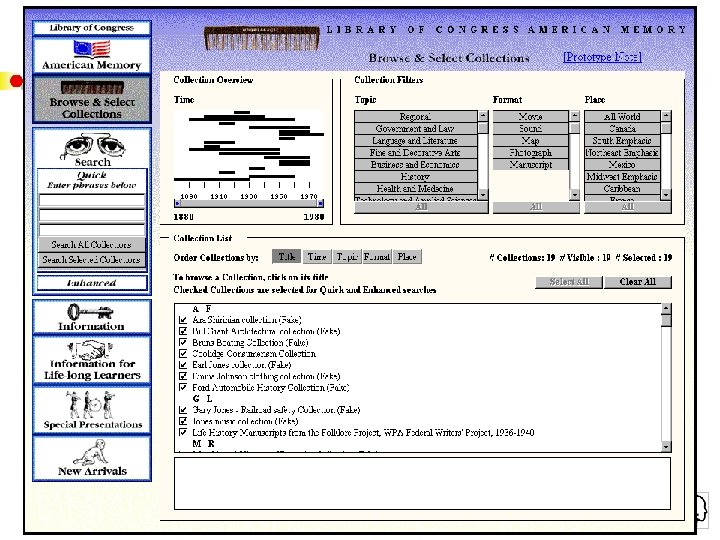This screenshot has width=720, height=540.
Task: Open the Information key icon
Action: [x=90, y=312]
